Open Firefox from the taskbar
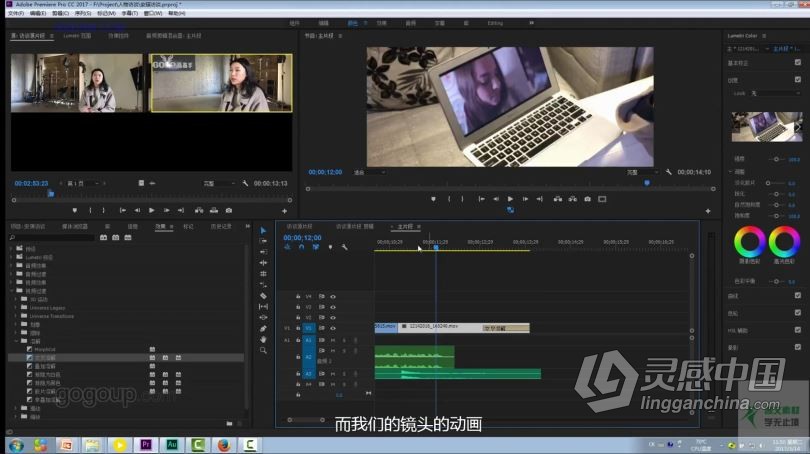810x454 pixels. point(224,445)
